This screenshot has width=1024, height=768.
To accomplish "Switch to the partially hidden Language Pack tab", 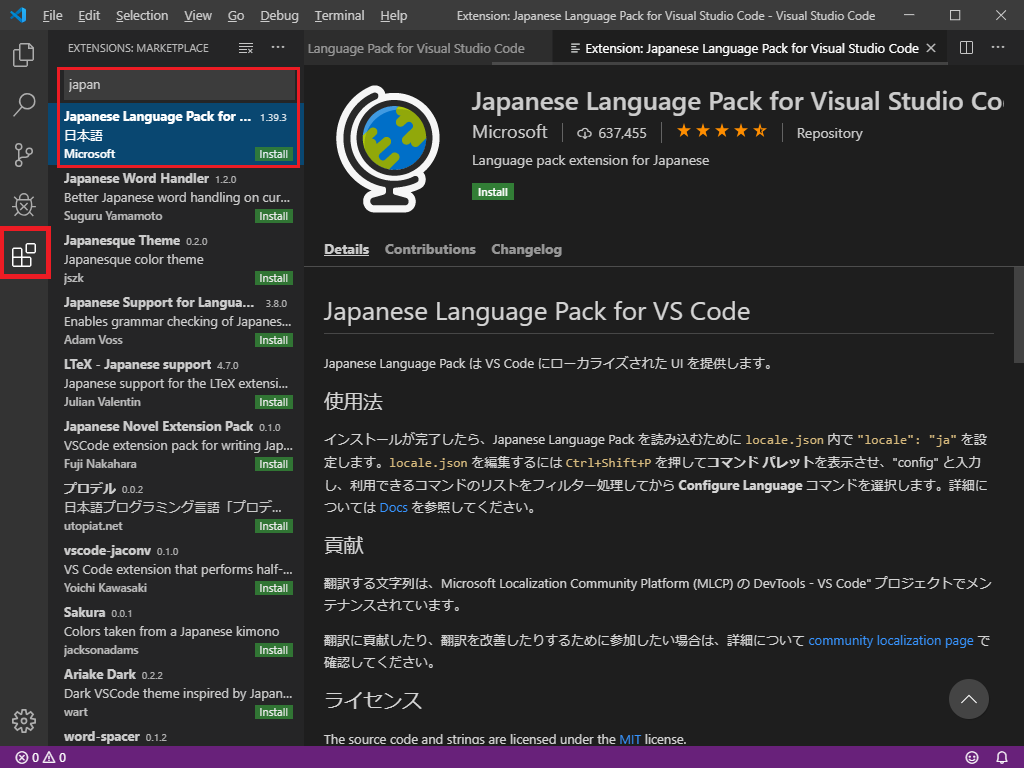I will pos(428,48).
